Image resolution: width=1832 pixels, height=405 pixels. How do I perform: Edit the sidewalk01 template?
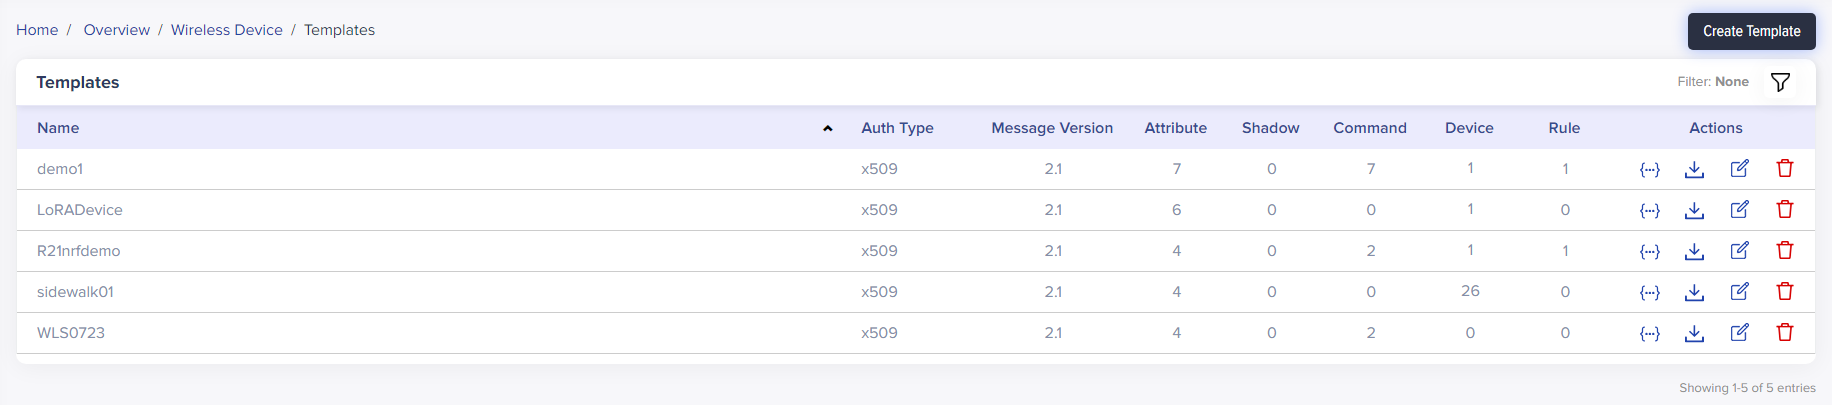(1740, 291)
